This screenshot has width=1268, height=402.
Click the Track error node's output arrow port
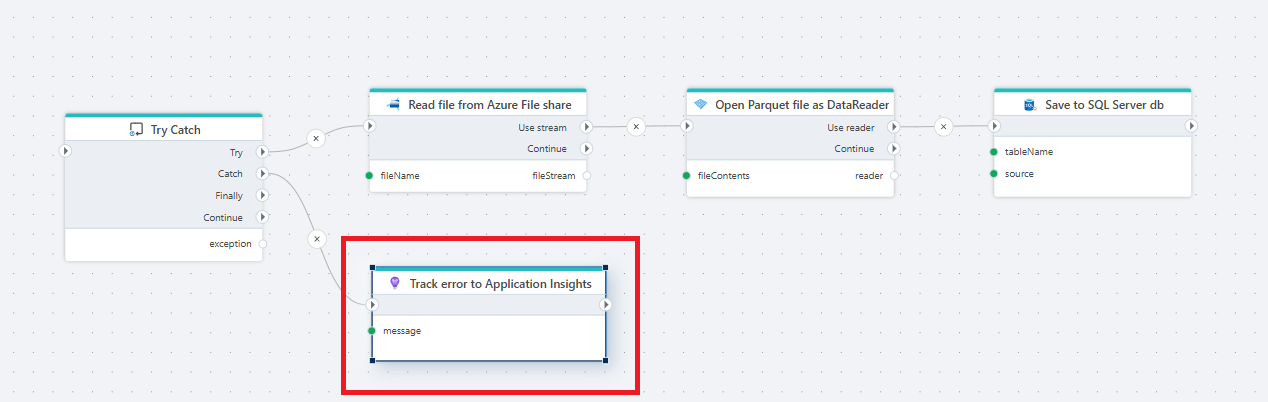(605, 305)
